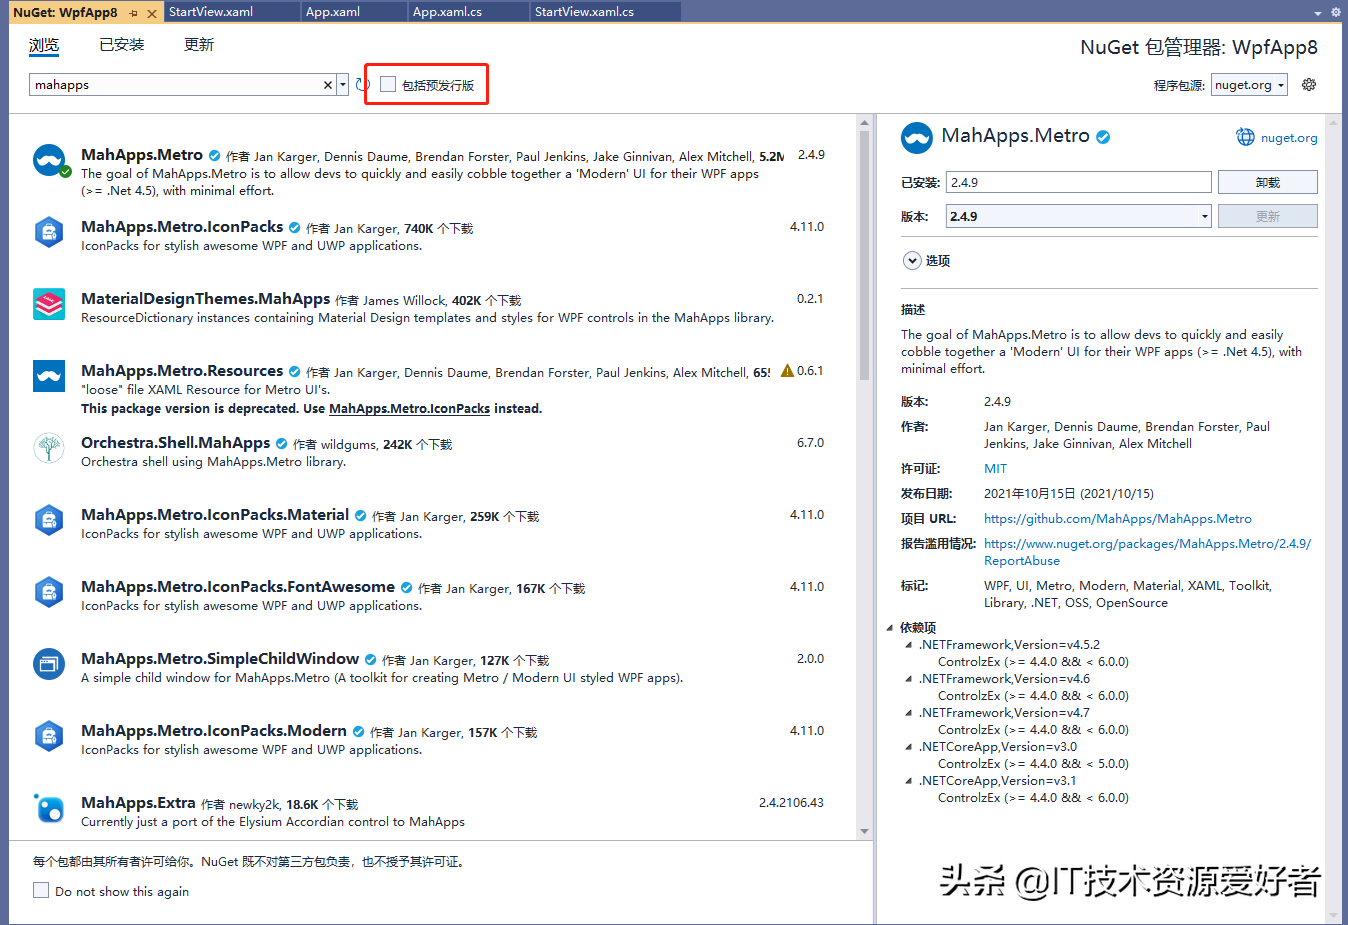This screenshot has height=925, width=1348.
Task: Click large MahApps.Metro logo in details pane
Action: point(917,138)
